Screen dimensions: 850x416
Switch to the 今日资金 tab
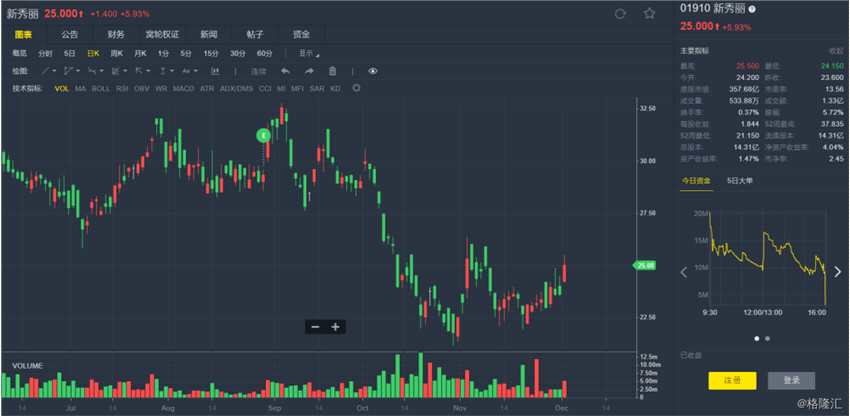coord(696,181)
